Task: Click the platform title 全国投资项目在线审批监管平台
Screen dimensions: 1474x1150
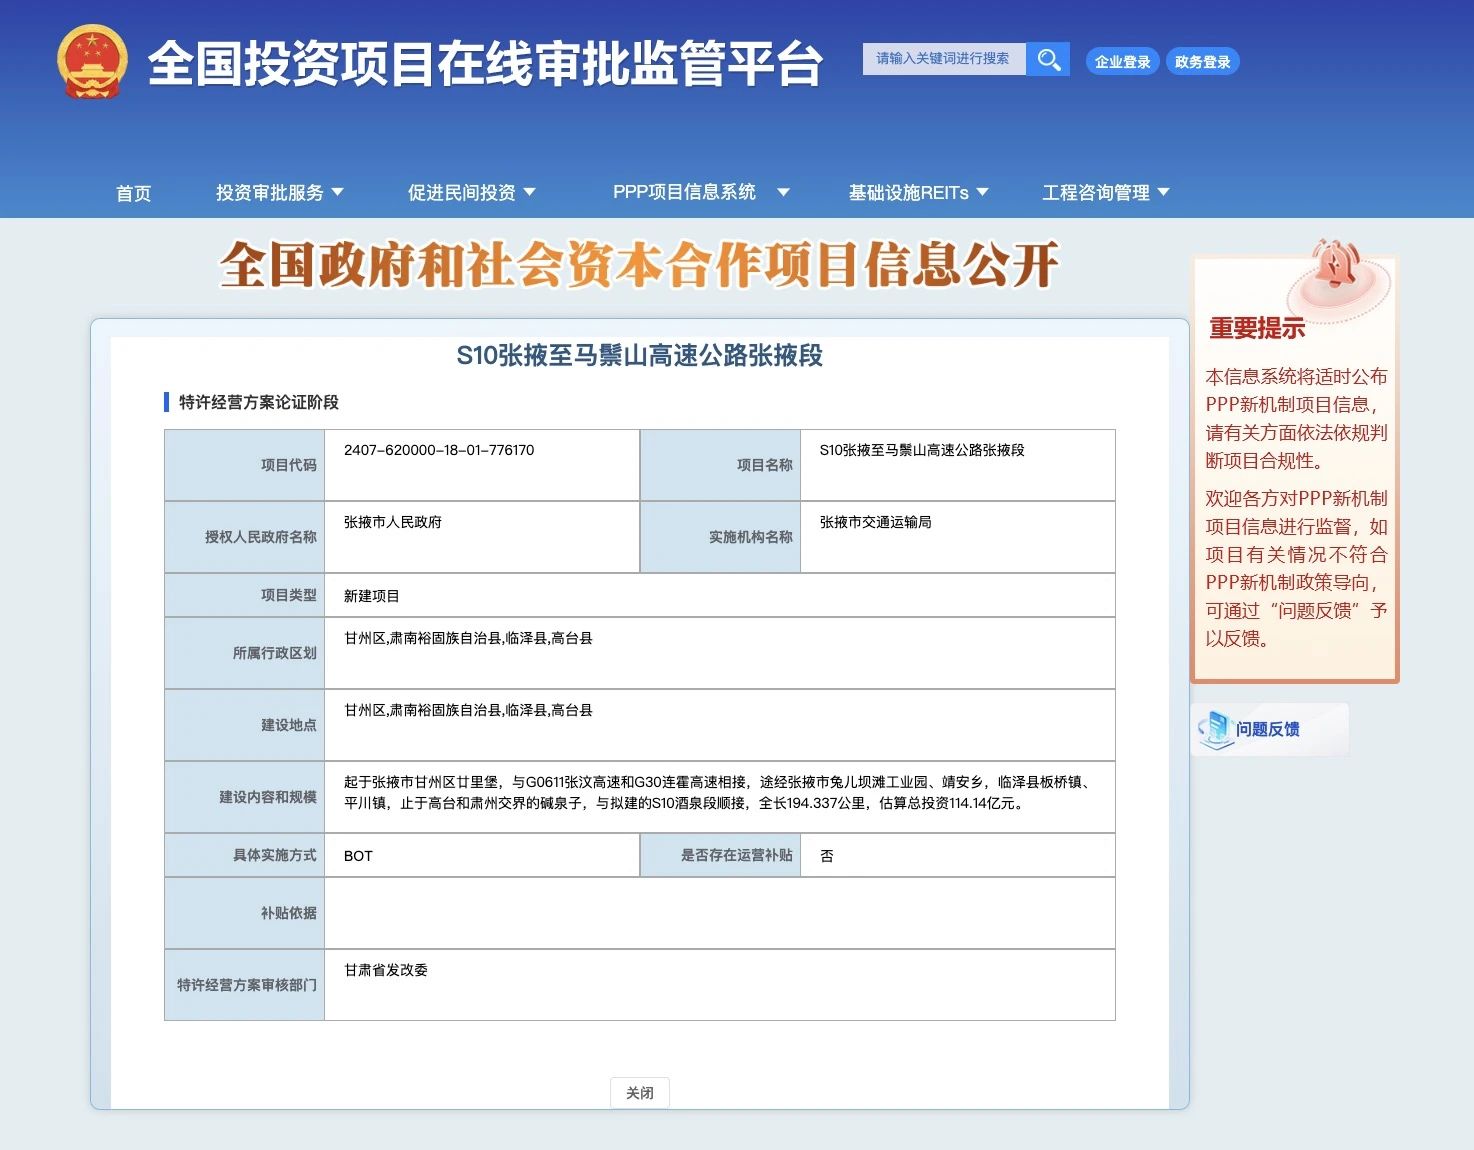Action: (486, 64)
